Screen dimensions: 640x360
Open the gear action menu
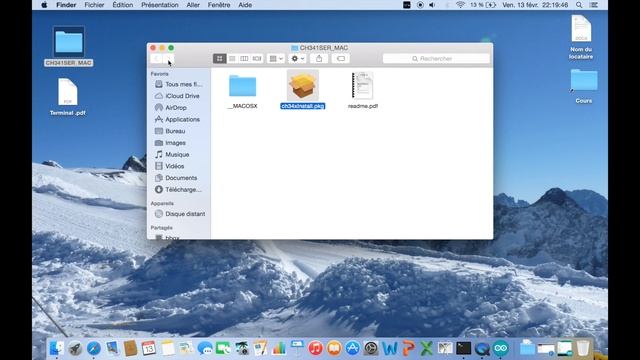(x=298, y=59)
